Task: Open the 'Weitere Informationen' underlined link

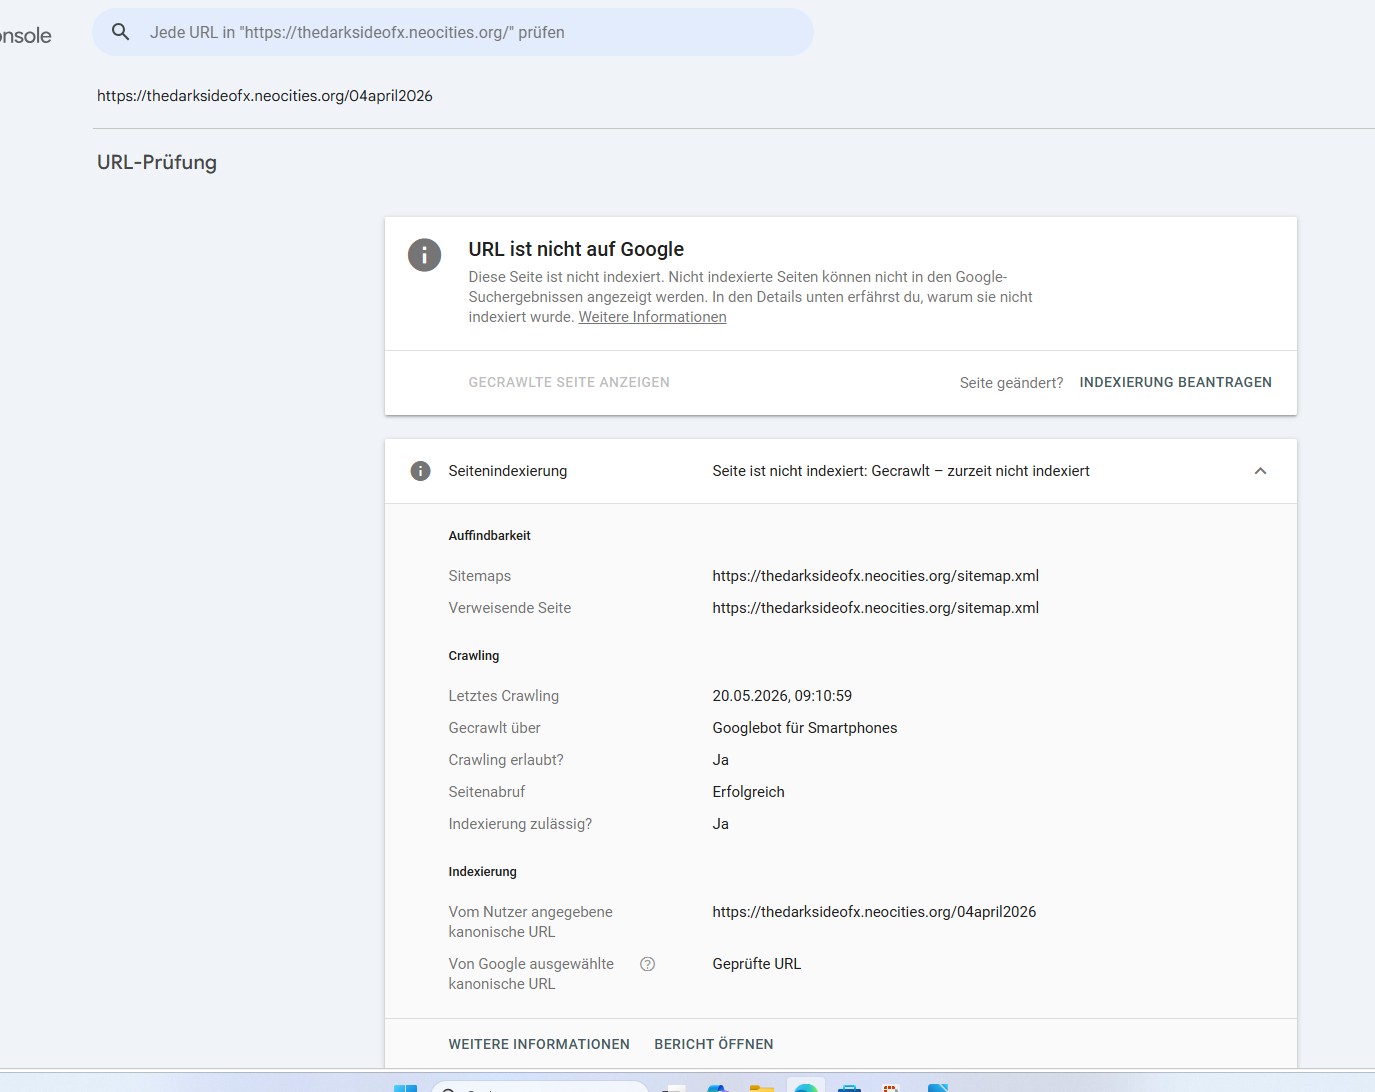Action: point(652,317)
